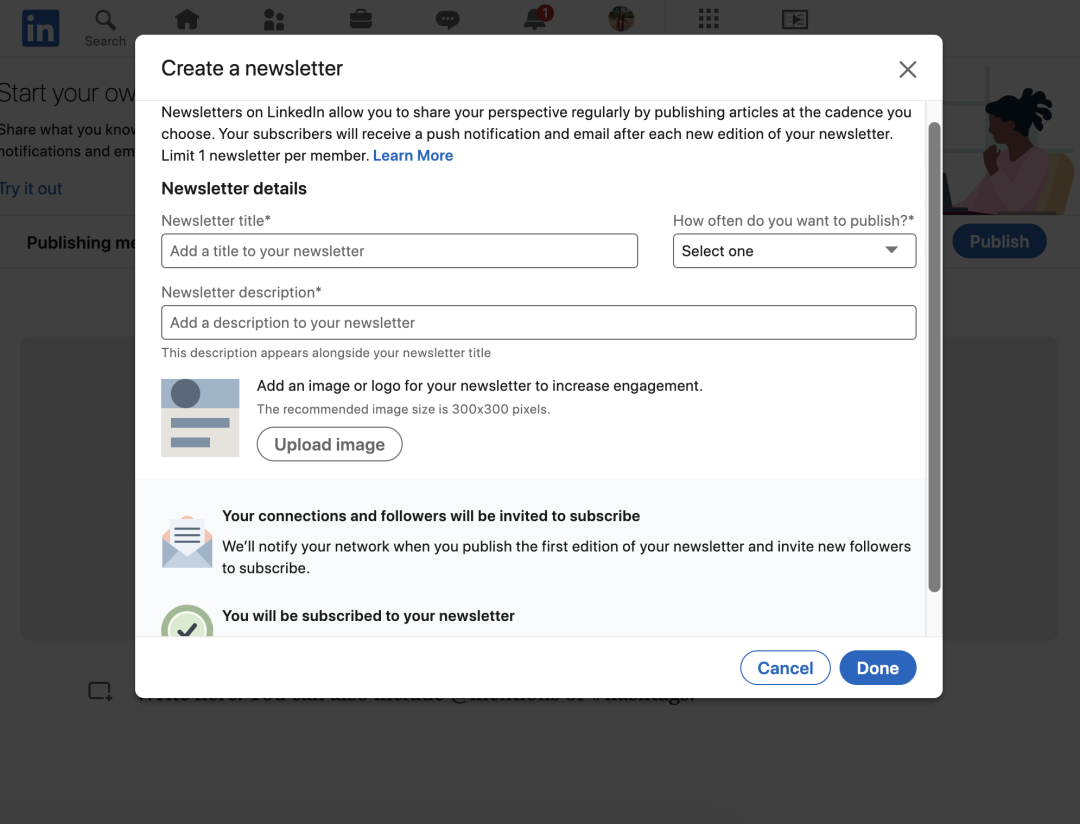This screenshot has width=1080, height=824.
Task: Open the My Network icon
Action: [x=273, y=19]
